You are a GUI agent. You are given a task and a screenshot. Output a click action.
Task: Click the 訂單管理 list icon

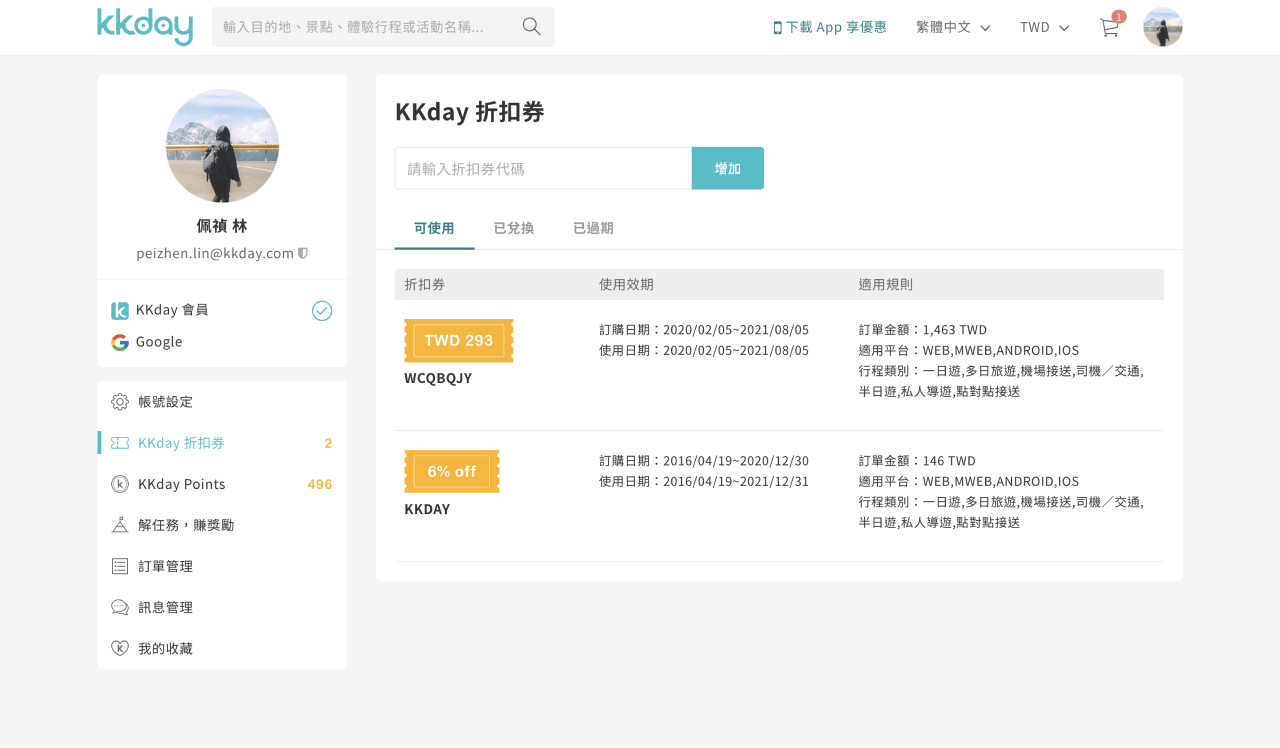pos(120,566)
